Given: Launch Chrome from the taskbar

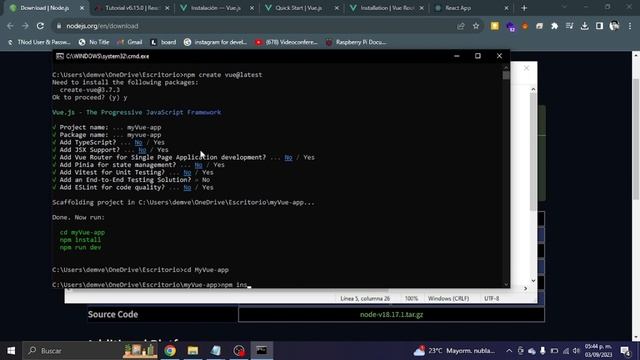Looking at the screenshot, I should pyautogui.click(x=170, y=351).
